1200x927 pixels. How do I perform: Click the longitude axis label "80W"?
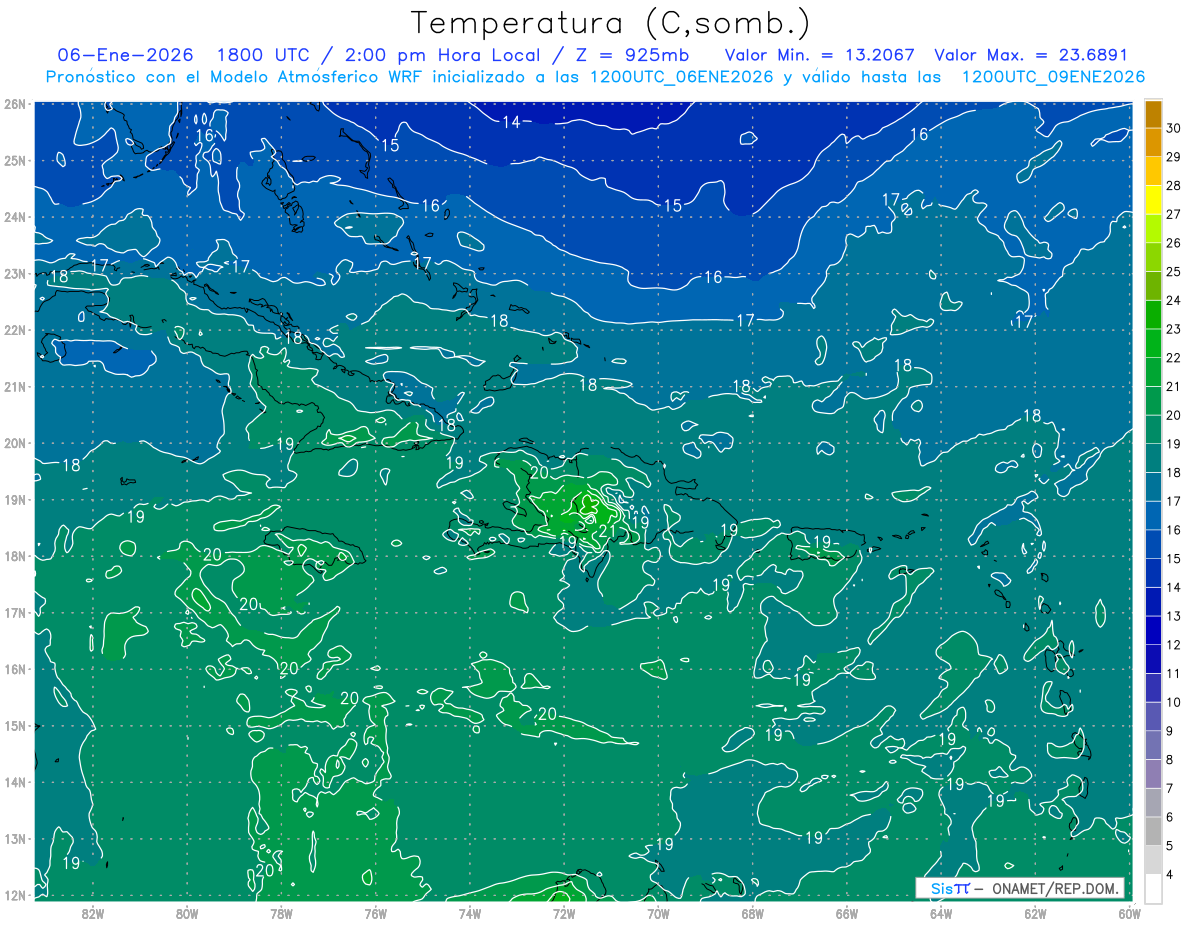coord(187,913)
